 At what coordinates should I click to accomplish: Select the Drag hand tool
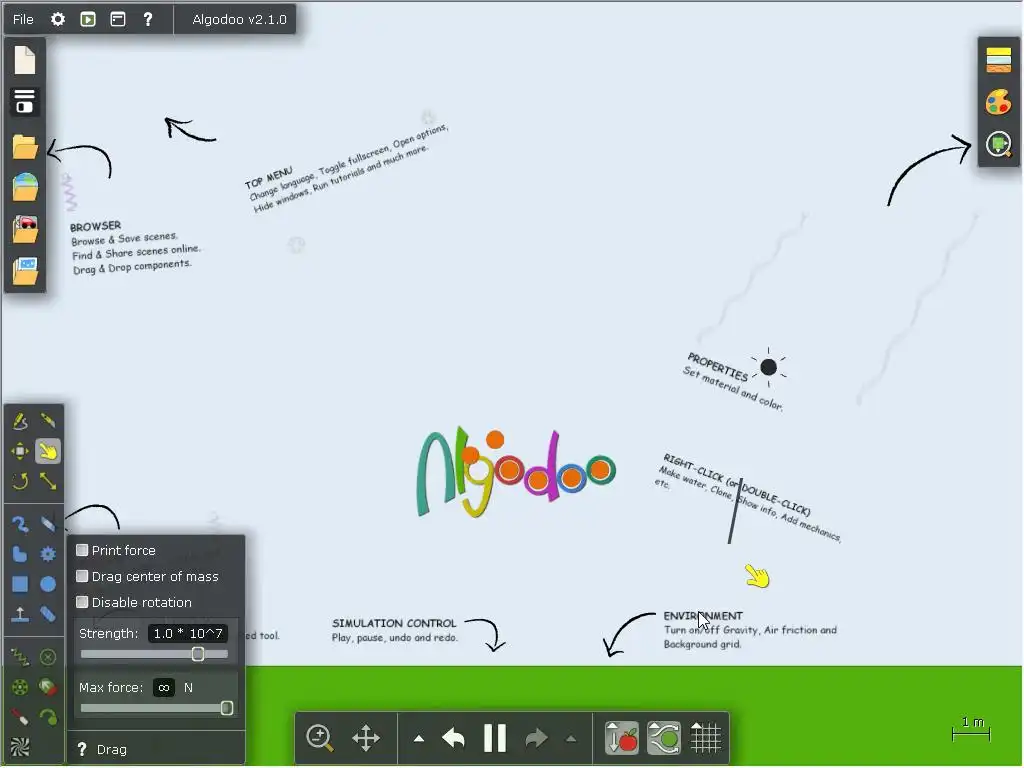(x=48, y=451)
